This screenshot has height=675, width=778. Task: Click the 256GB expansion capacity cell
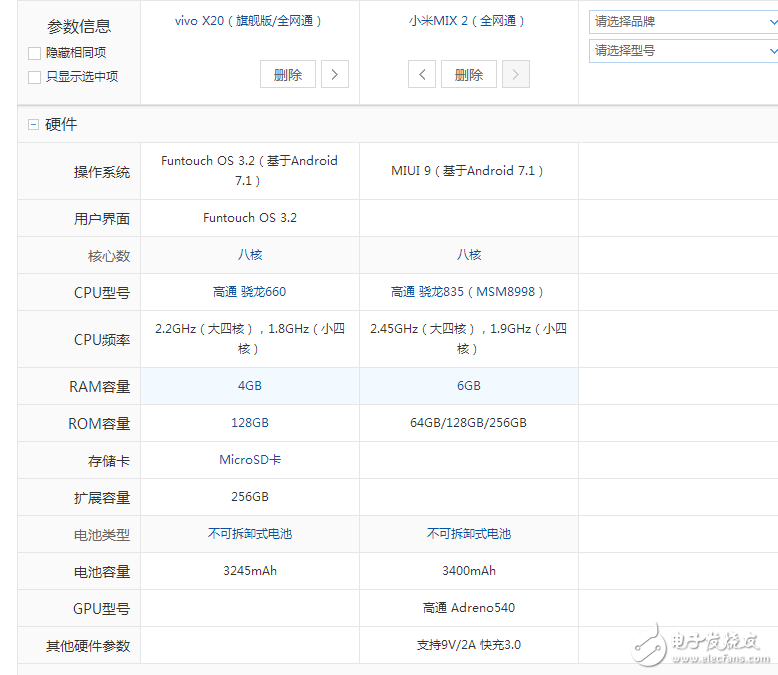coord(250,497)
